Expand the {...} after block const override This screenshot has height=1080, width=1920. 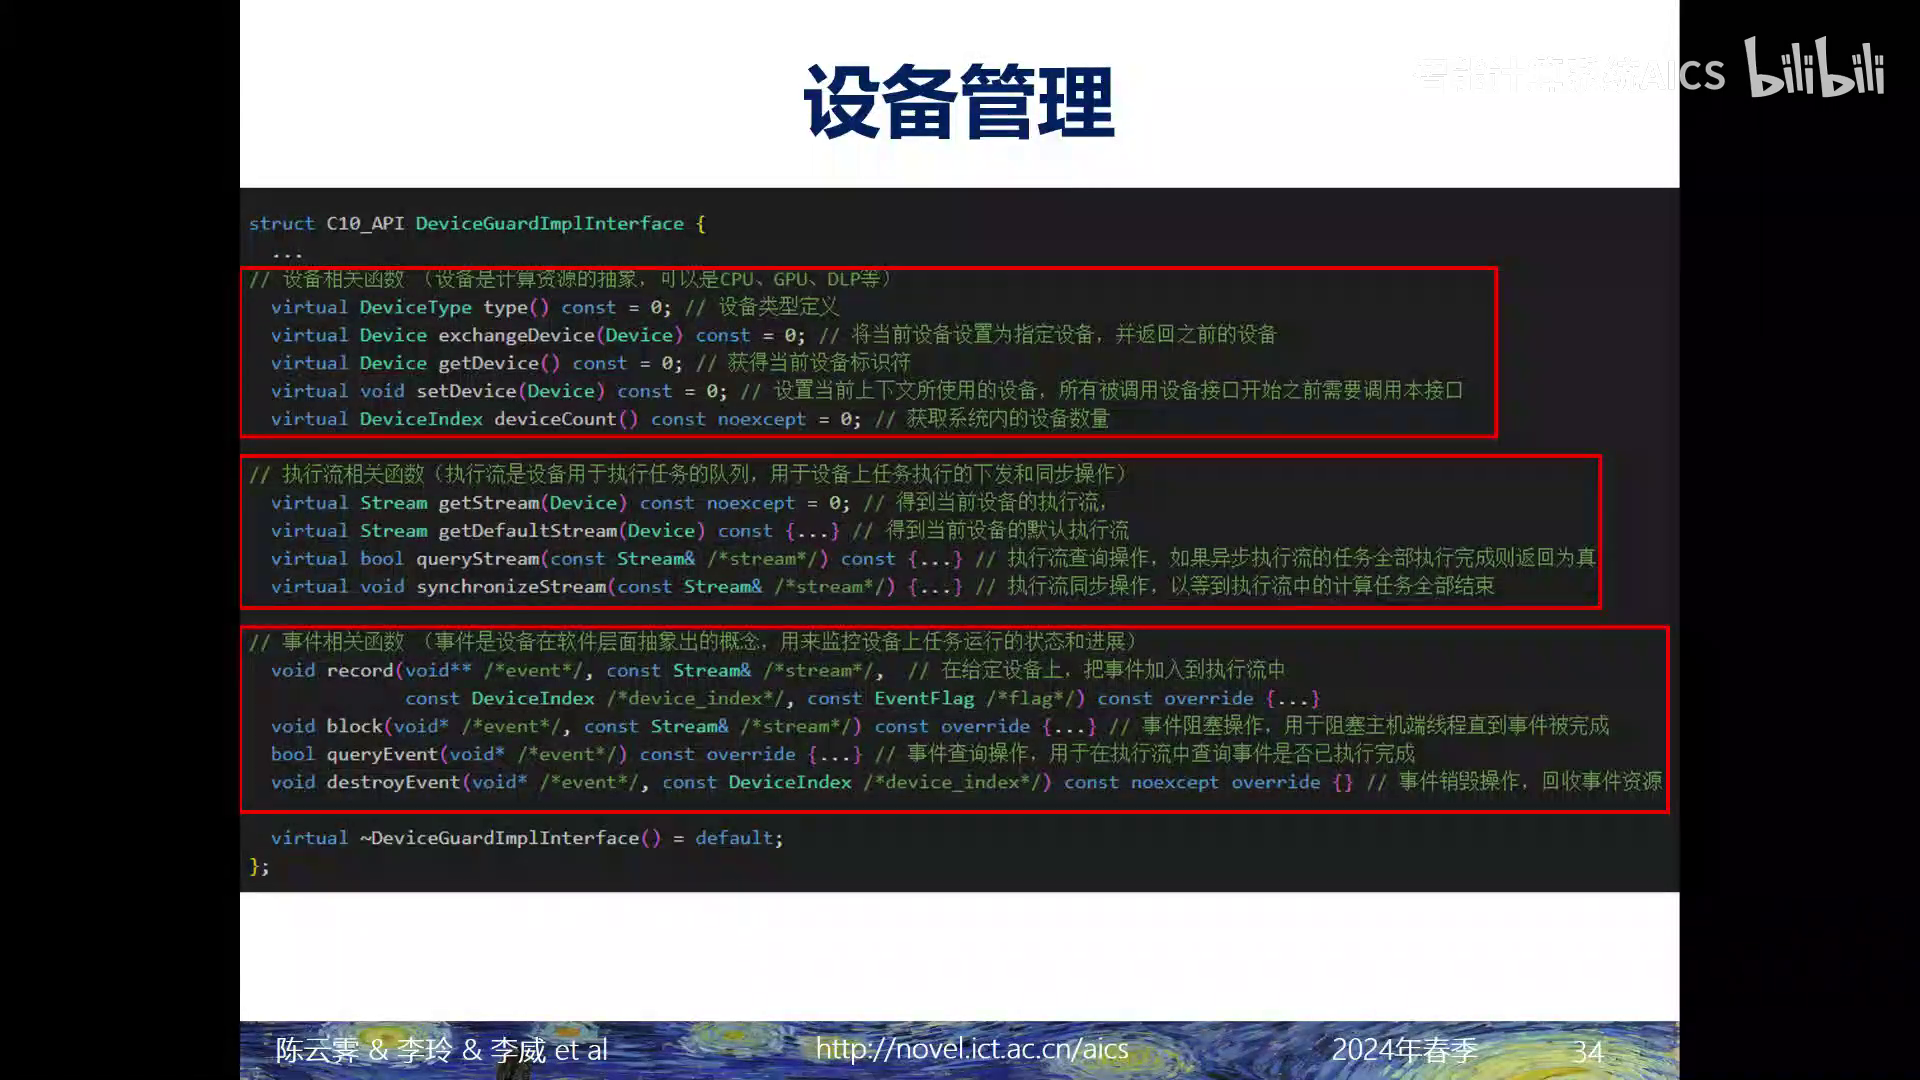[x=1069, y=727]
